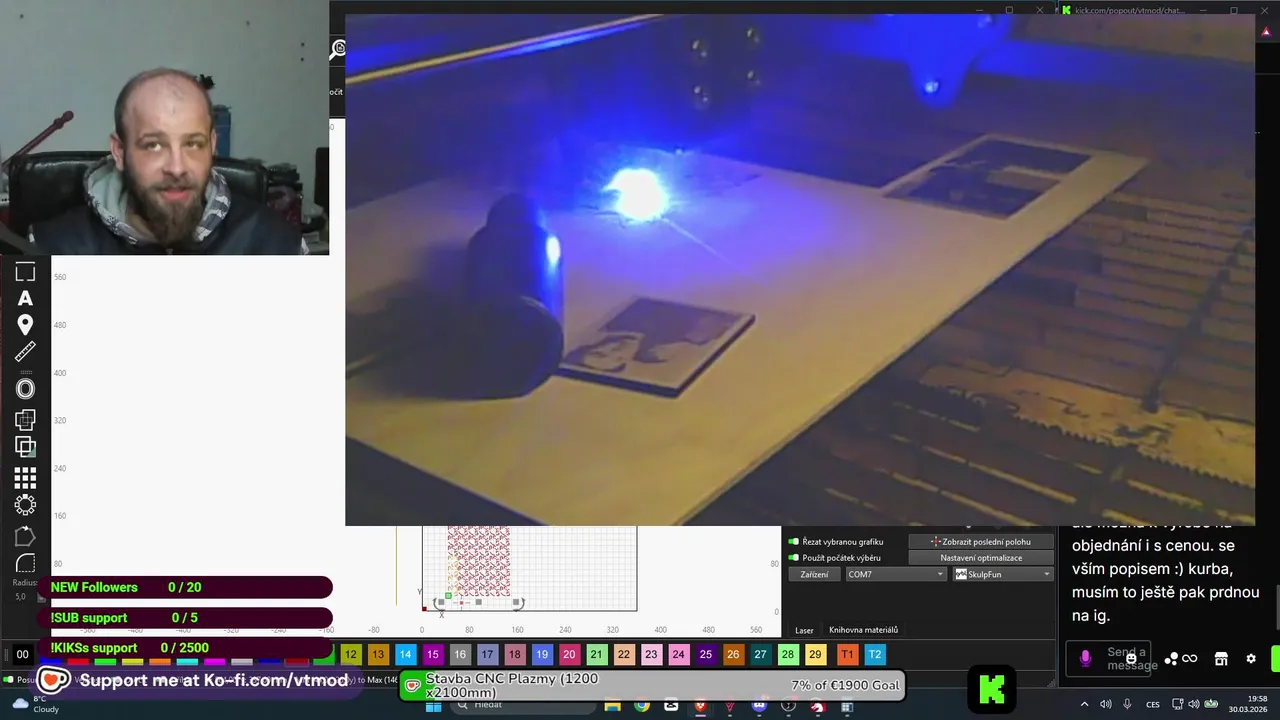Select the Measure ruler tool
The width and height of the screenshot is (1280, 720).
pos(25,351)
